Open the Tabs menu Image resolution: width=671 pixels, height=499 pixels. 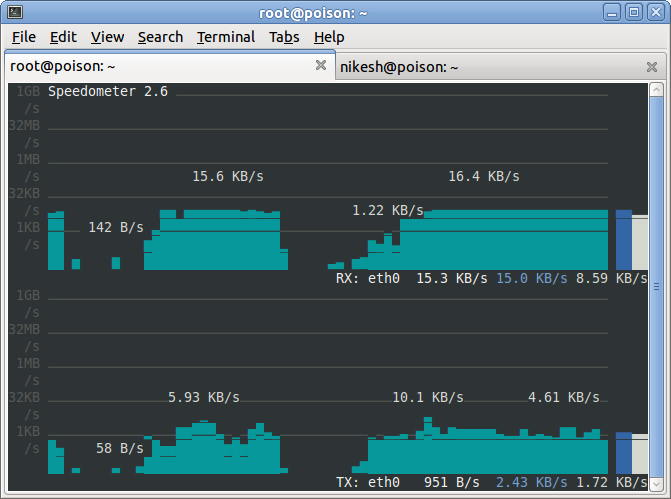tap(284, 37)
